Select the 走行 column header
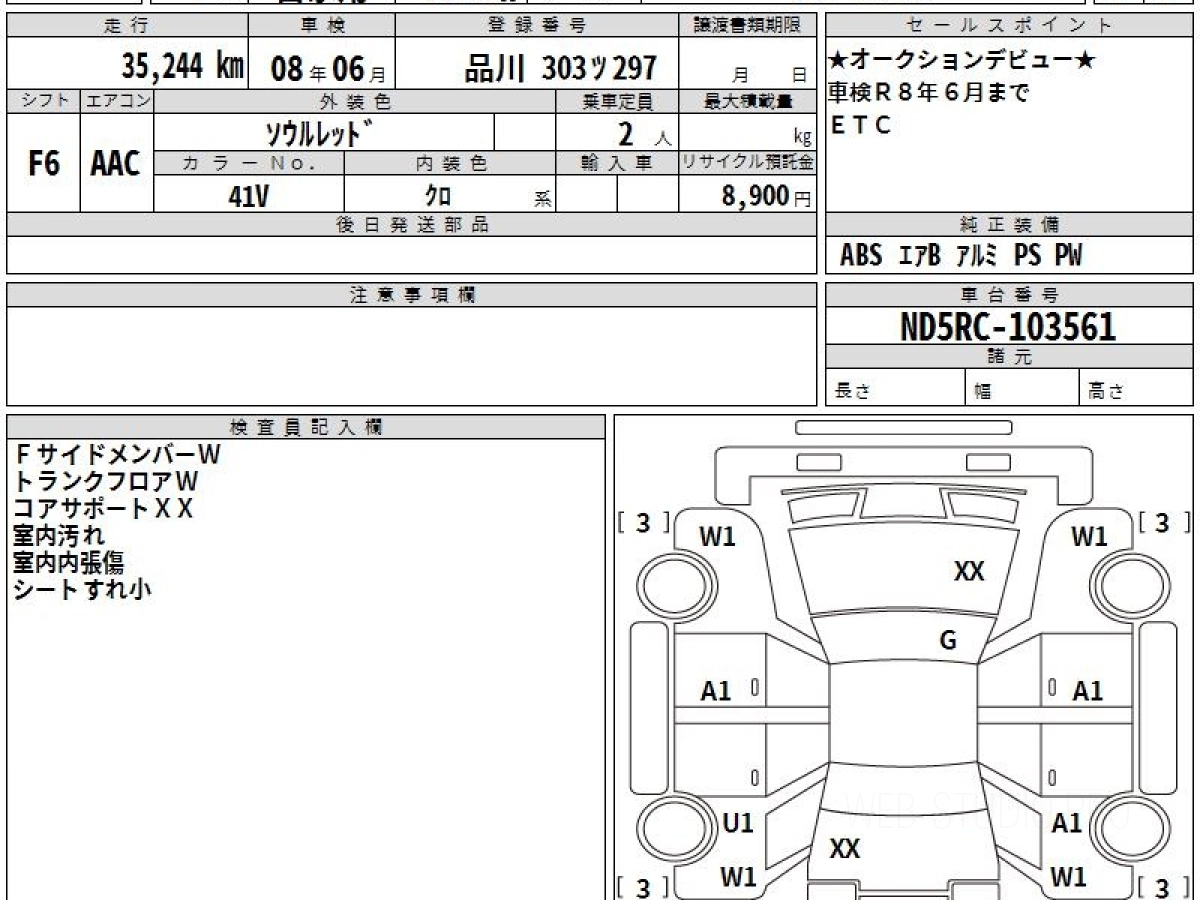The height and width of the screenshot is (900, 1200). (126, 26)
